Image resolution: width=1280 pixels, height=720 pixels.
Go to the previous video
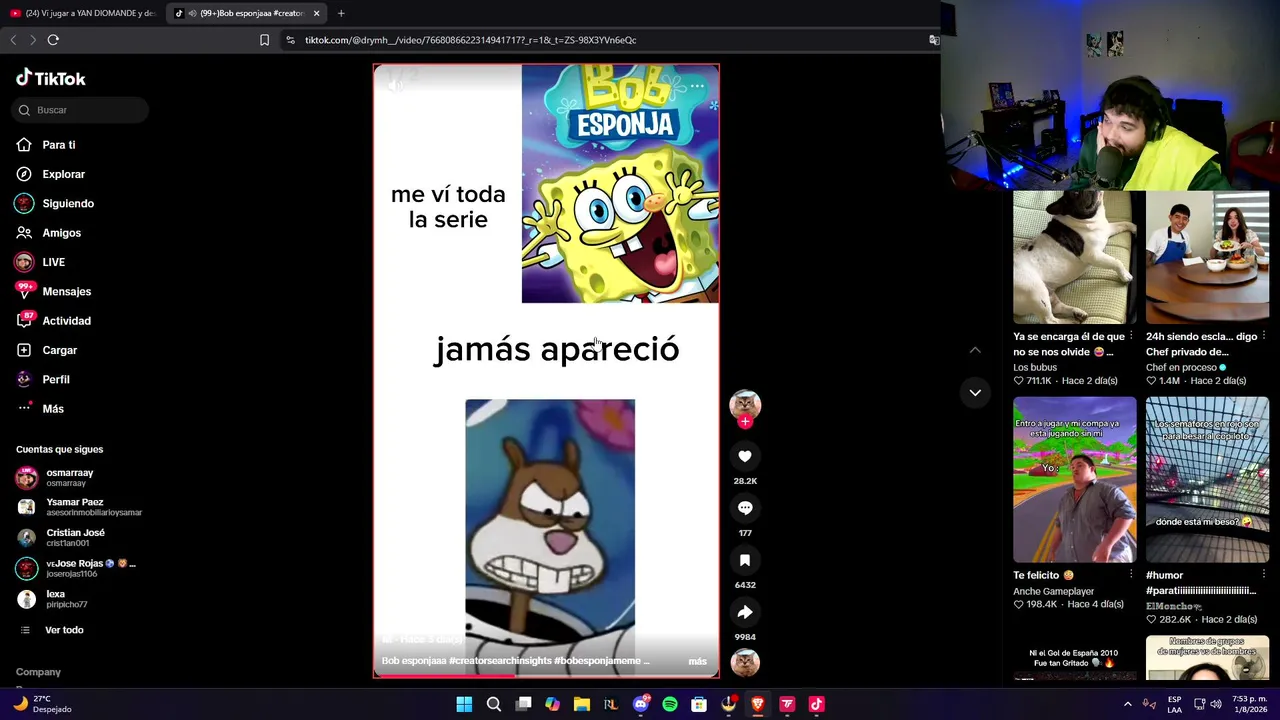coord(975,350)
